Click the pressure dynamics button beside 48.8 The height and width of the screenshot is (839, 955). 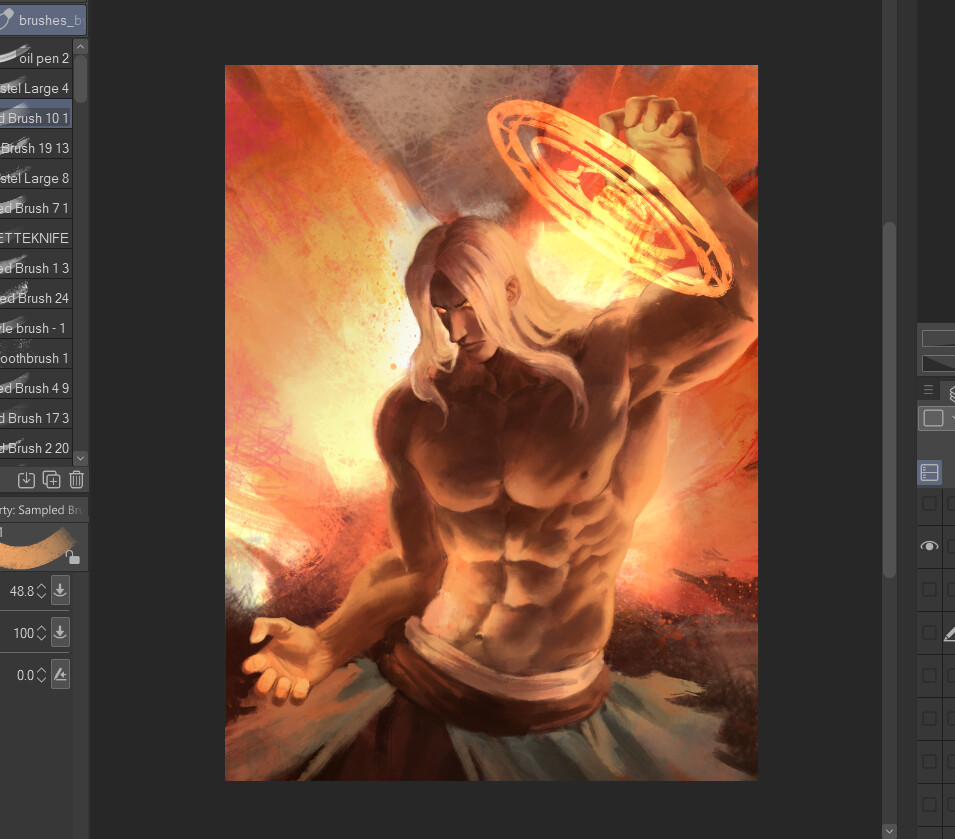60,591
